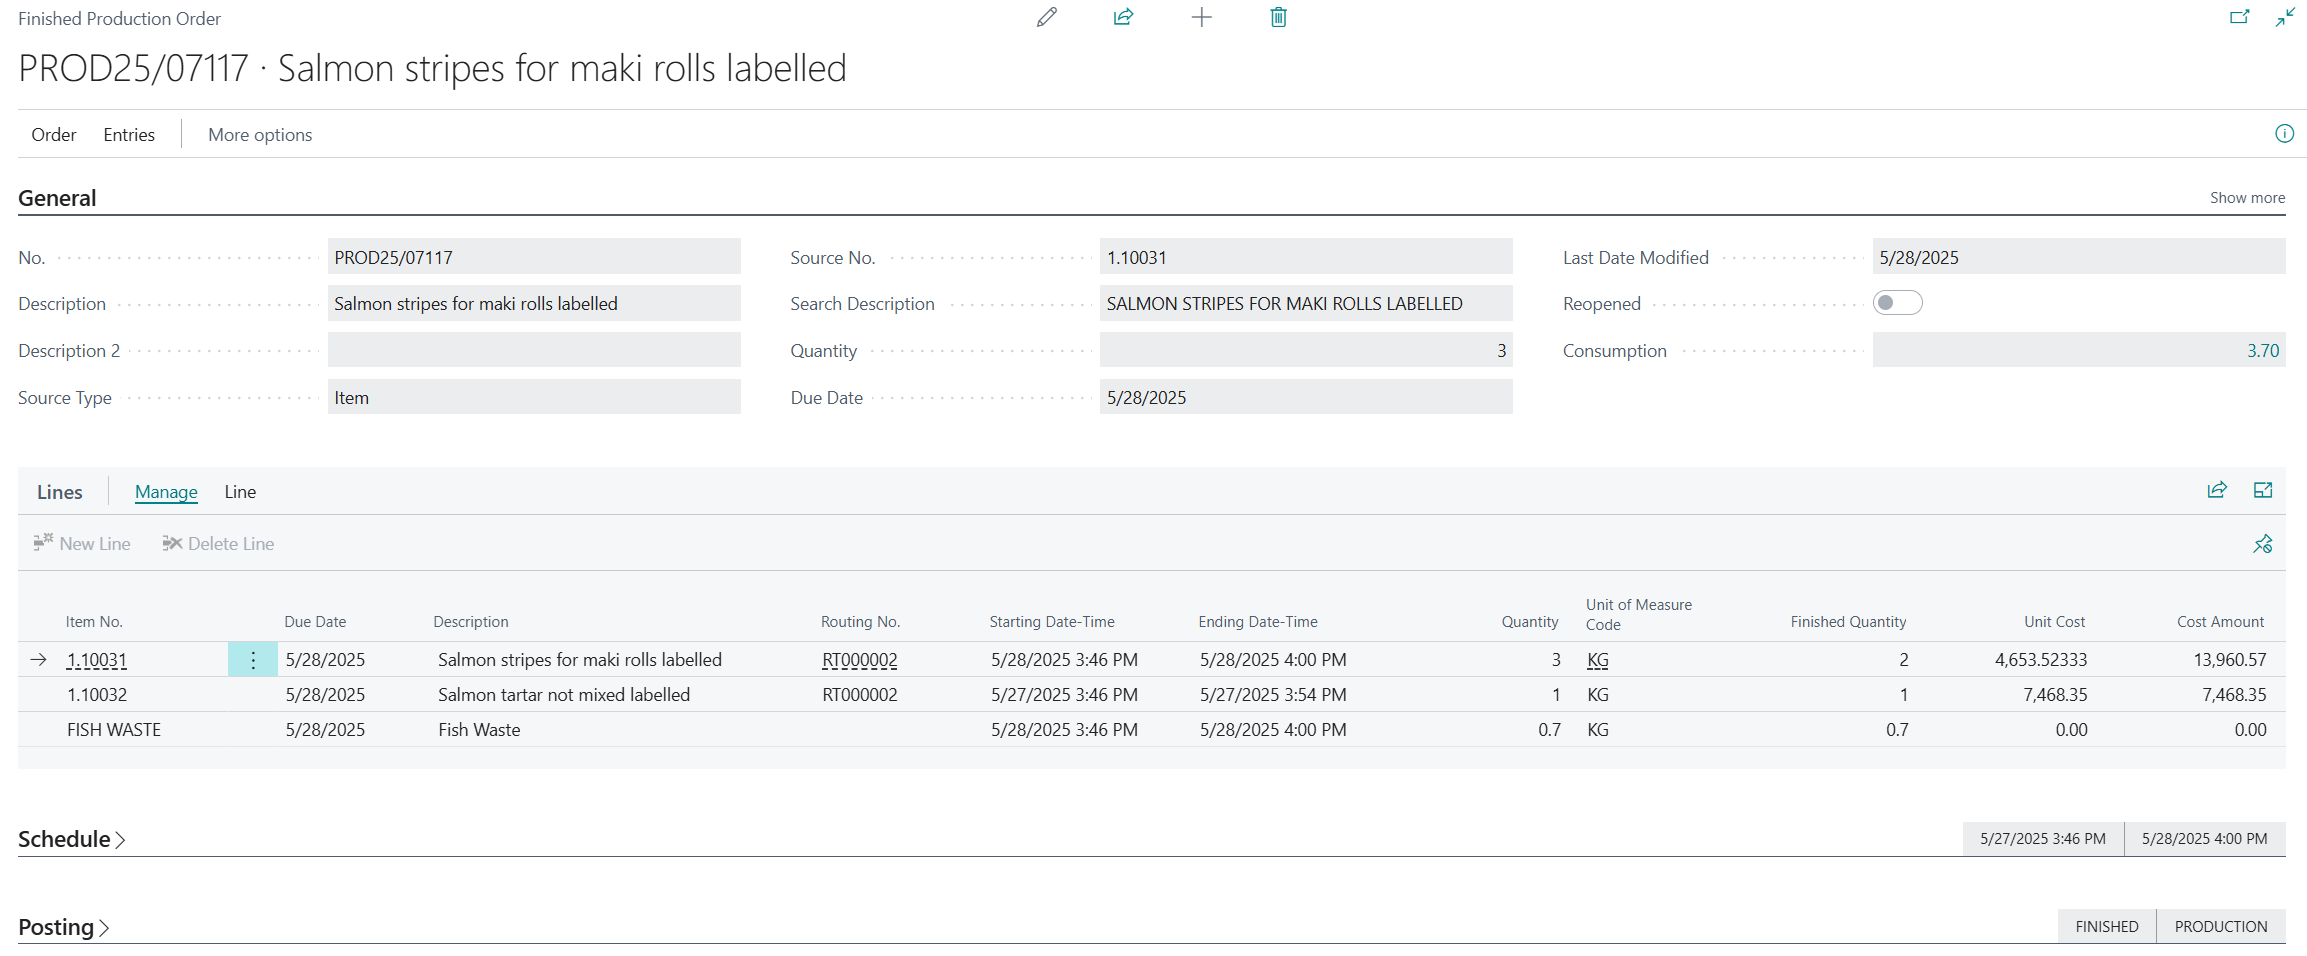Viewport: 2307px width, 956px height.
Task: Switch to the Line tab in Lines
Action: coord(240,492)
